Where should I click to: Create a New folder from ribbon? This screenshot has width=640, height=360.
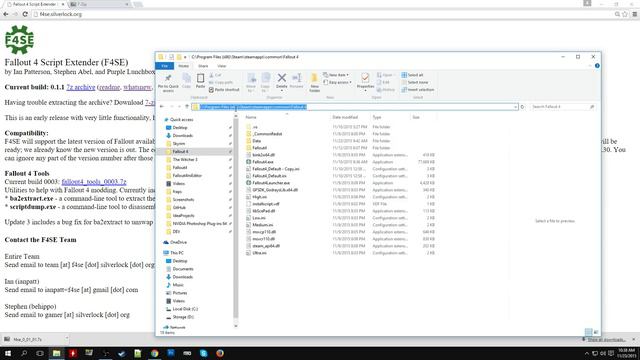pyautogui.click(x=314, y=82)
